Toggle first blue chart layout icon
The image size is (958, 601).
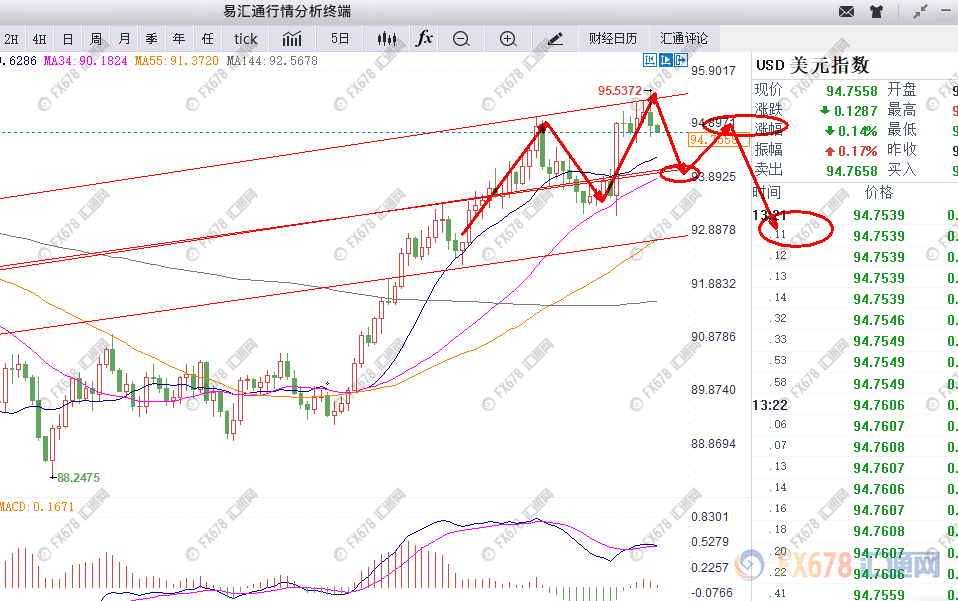[x=650, y=60]
